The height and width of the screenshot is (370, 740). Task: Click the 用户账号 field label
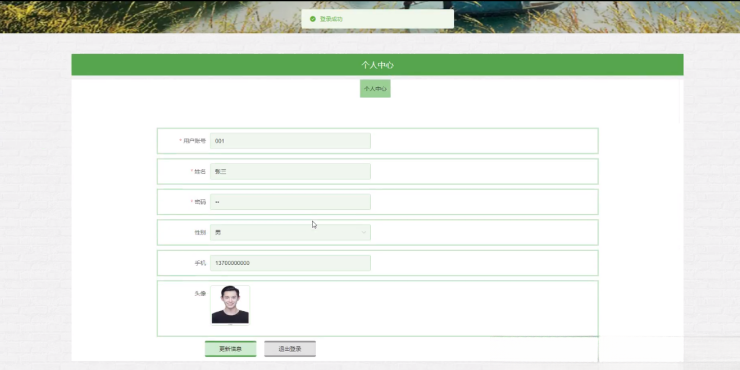[194, 141]
